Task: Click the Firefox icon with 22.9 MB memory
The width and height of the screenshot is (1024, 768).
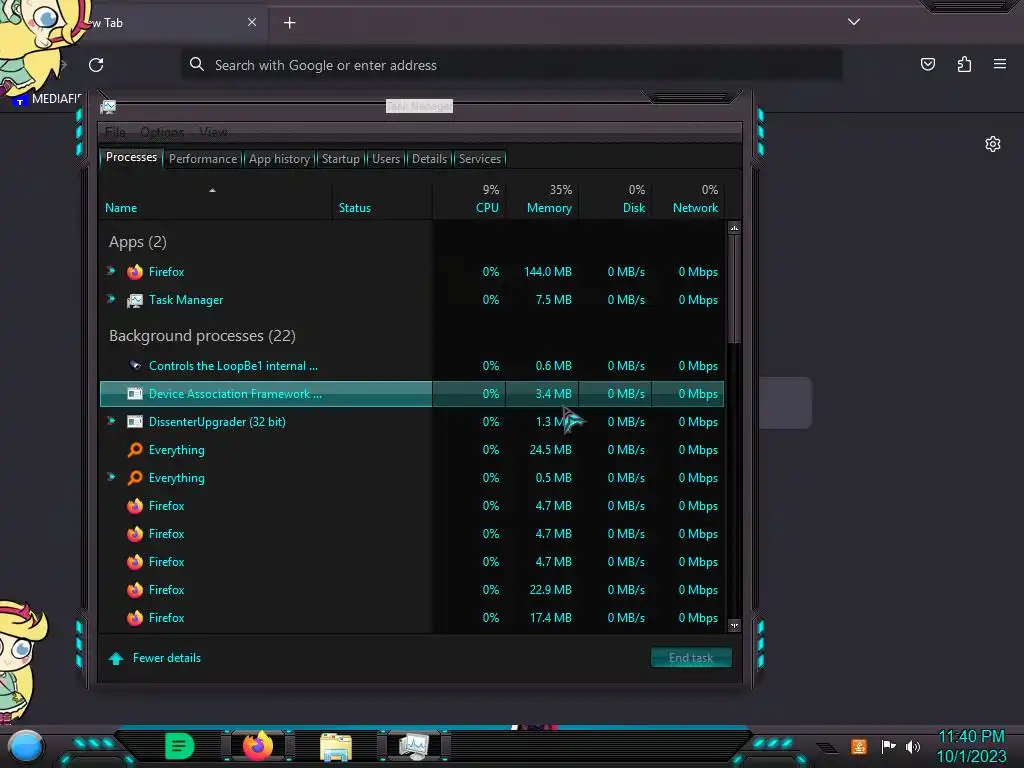Action: coord(135,590)
